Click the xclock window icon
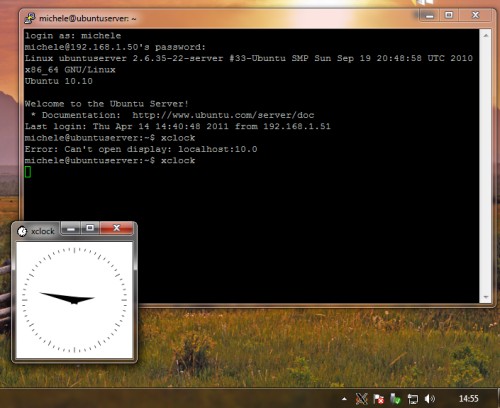500x408 pixels. coord(22,231)
